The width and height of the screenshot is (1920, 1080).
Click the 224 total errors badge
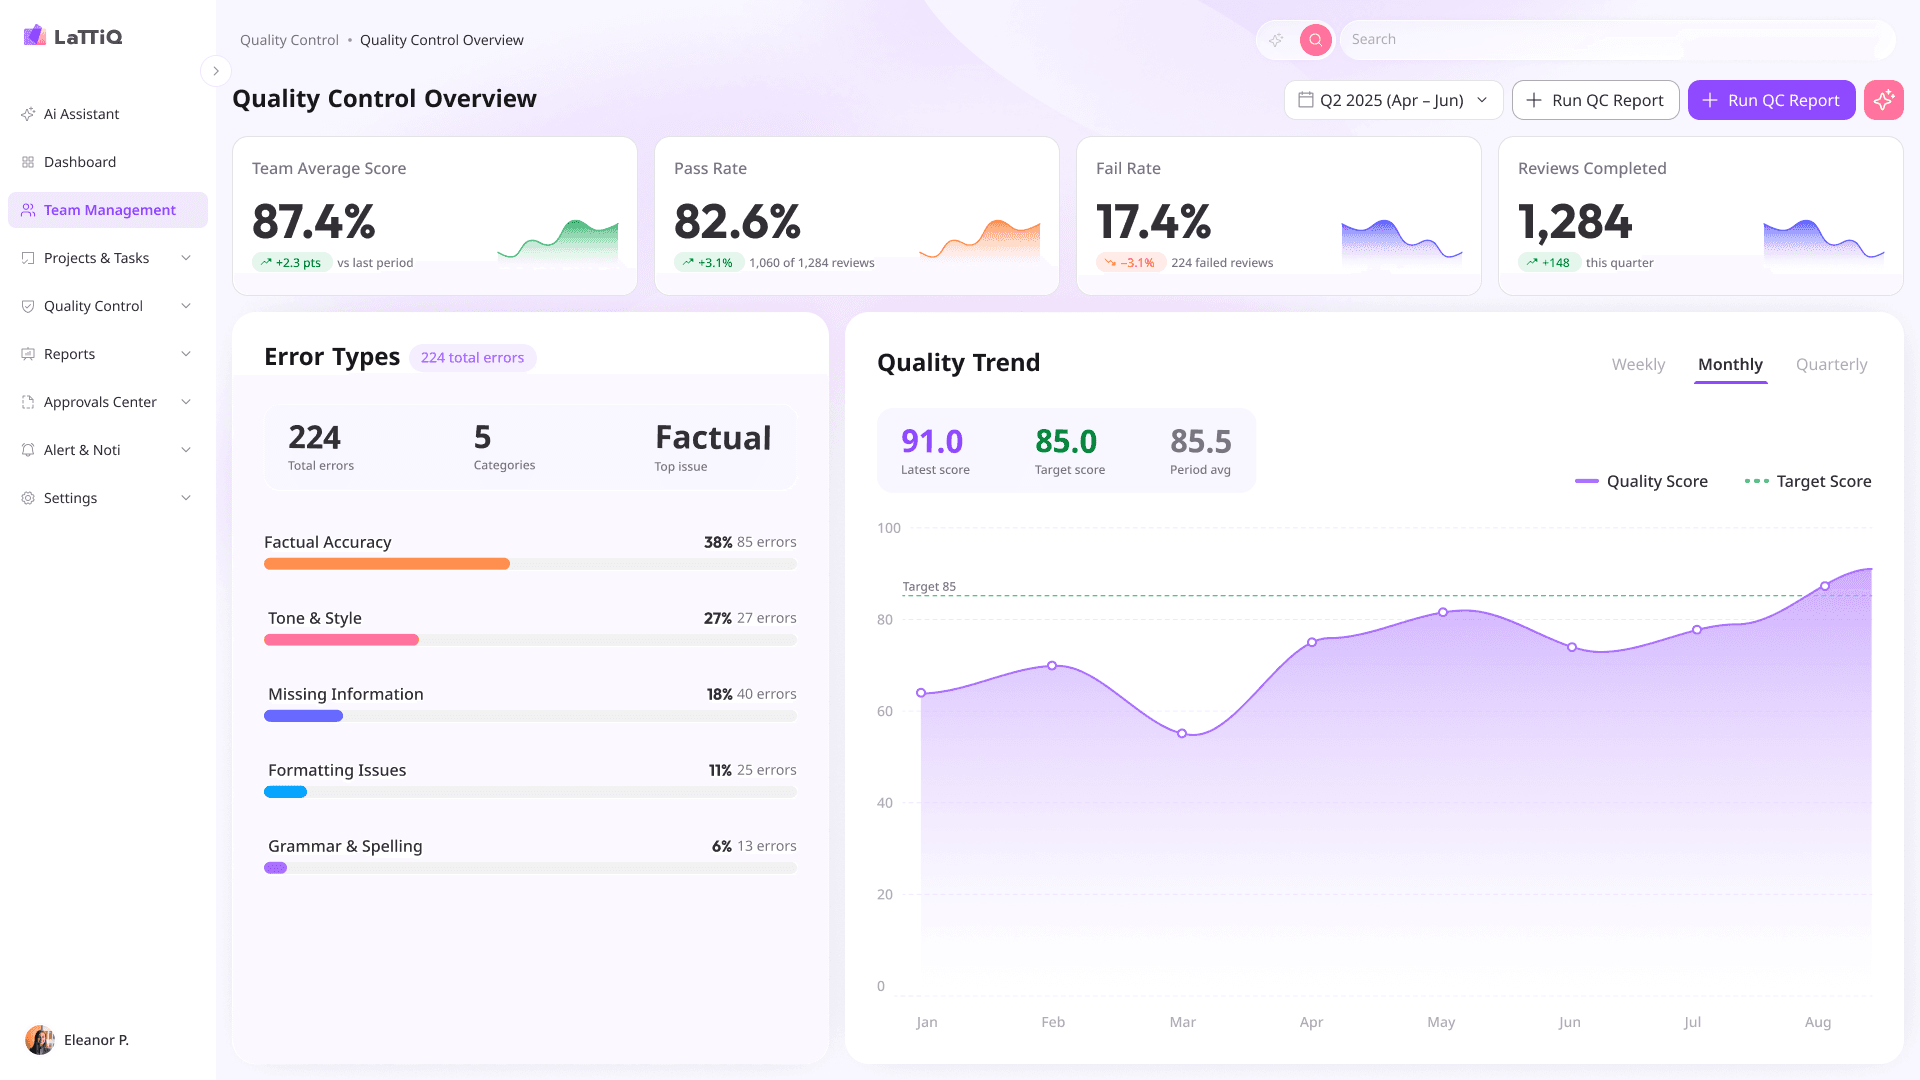472,358
